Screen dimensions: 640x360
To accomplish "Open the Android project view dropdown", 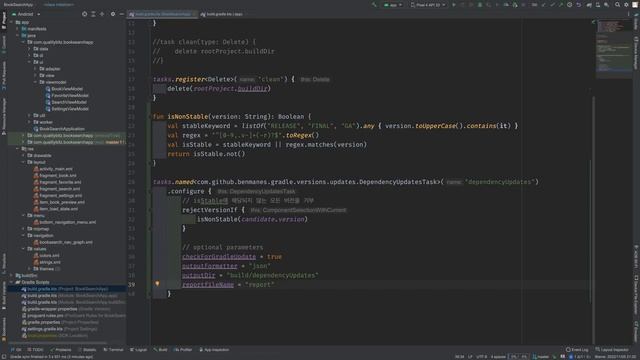I will [26, 14].
